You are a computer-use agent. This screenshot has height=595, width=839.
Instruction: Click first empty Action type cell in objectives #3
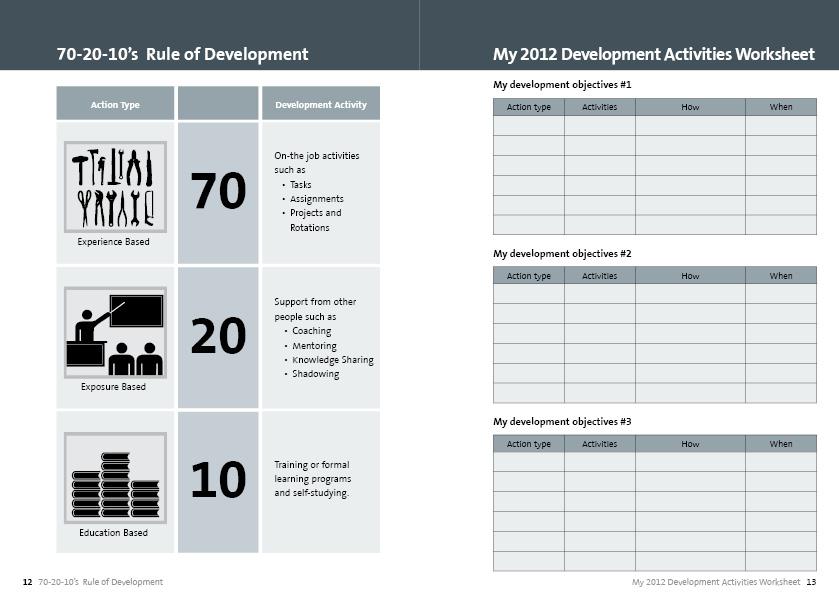pyautogui.click(x=528, y=463)
